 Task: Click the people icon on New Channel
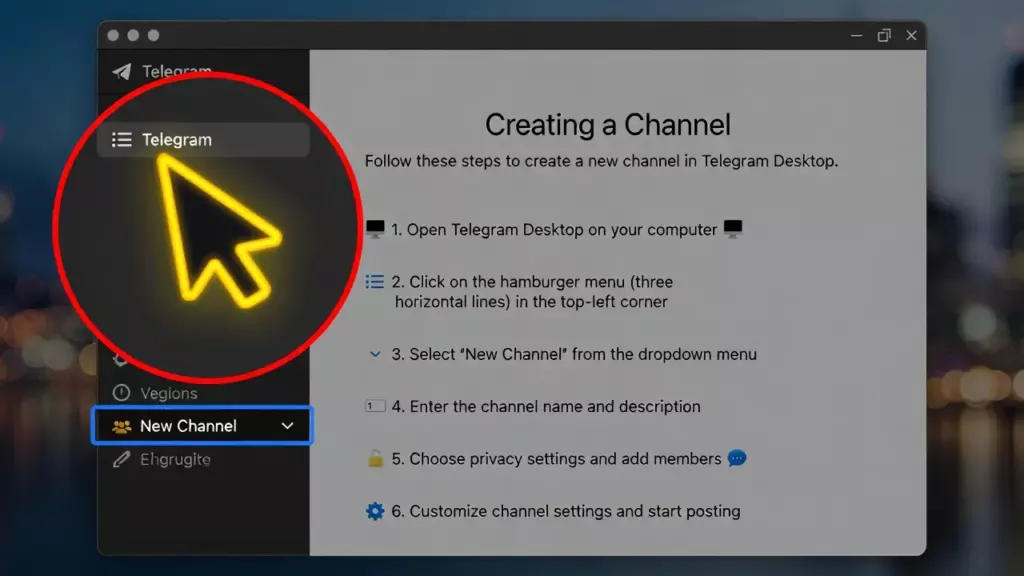[122, 426]
